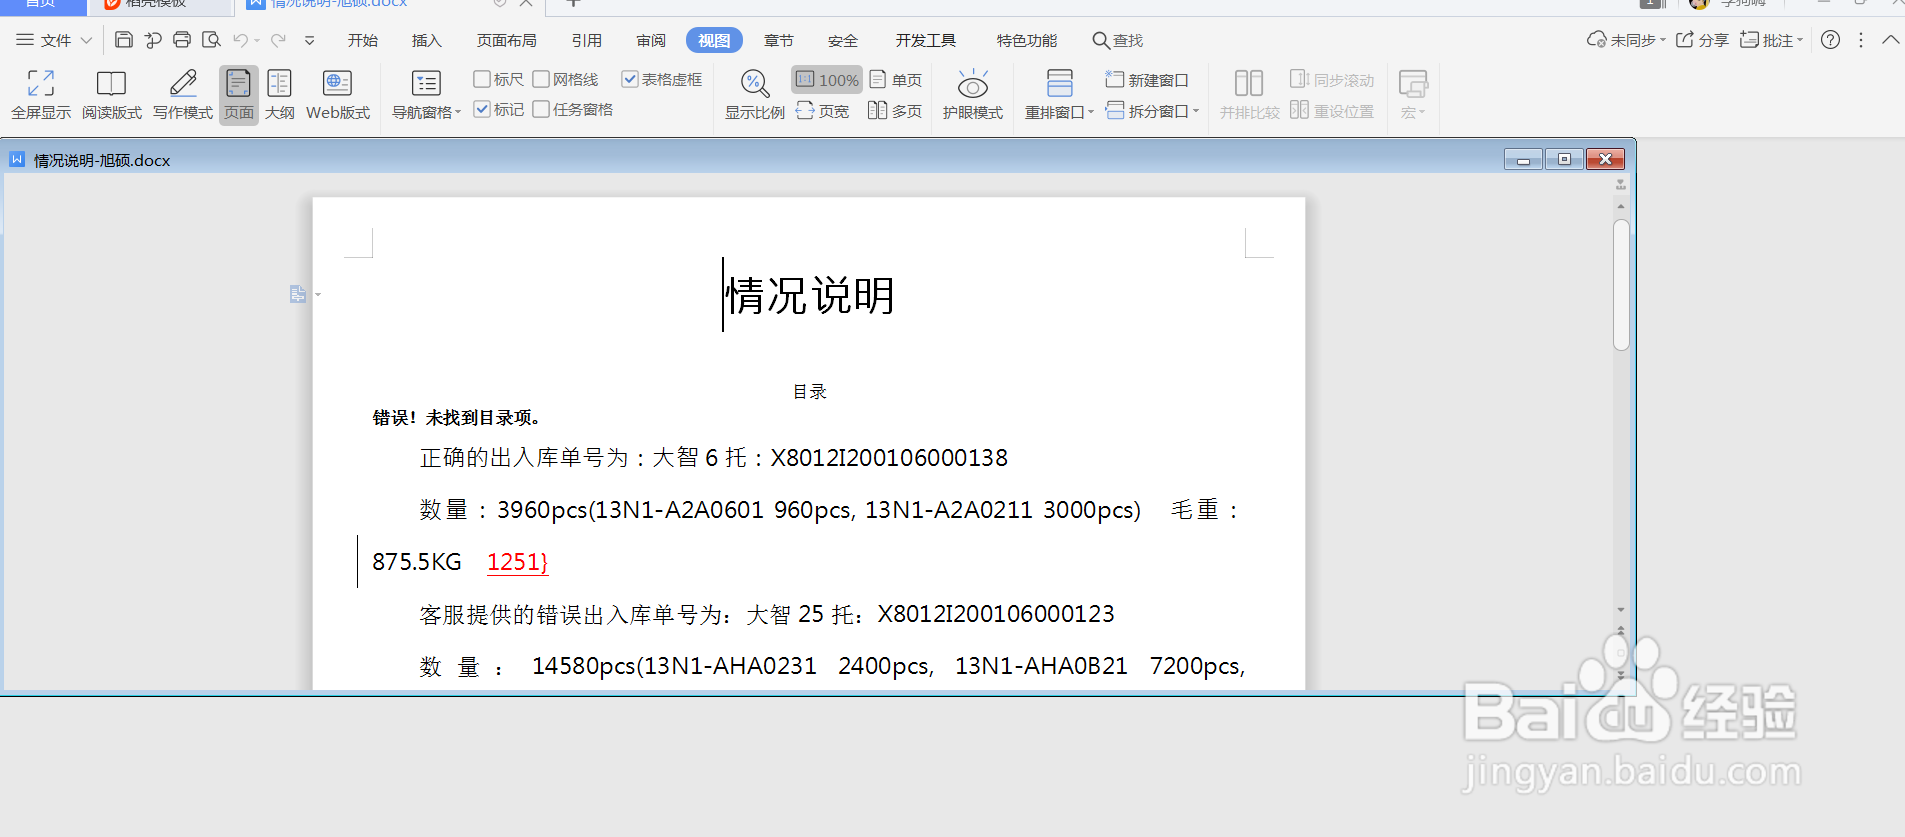The height and width of the screenshot is (837, 1905).
Task: Click the Share (分享) icon
Action: click(1703, 40)
